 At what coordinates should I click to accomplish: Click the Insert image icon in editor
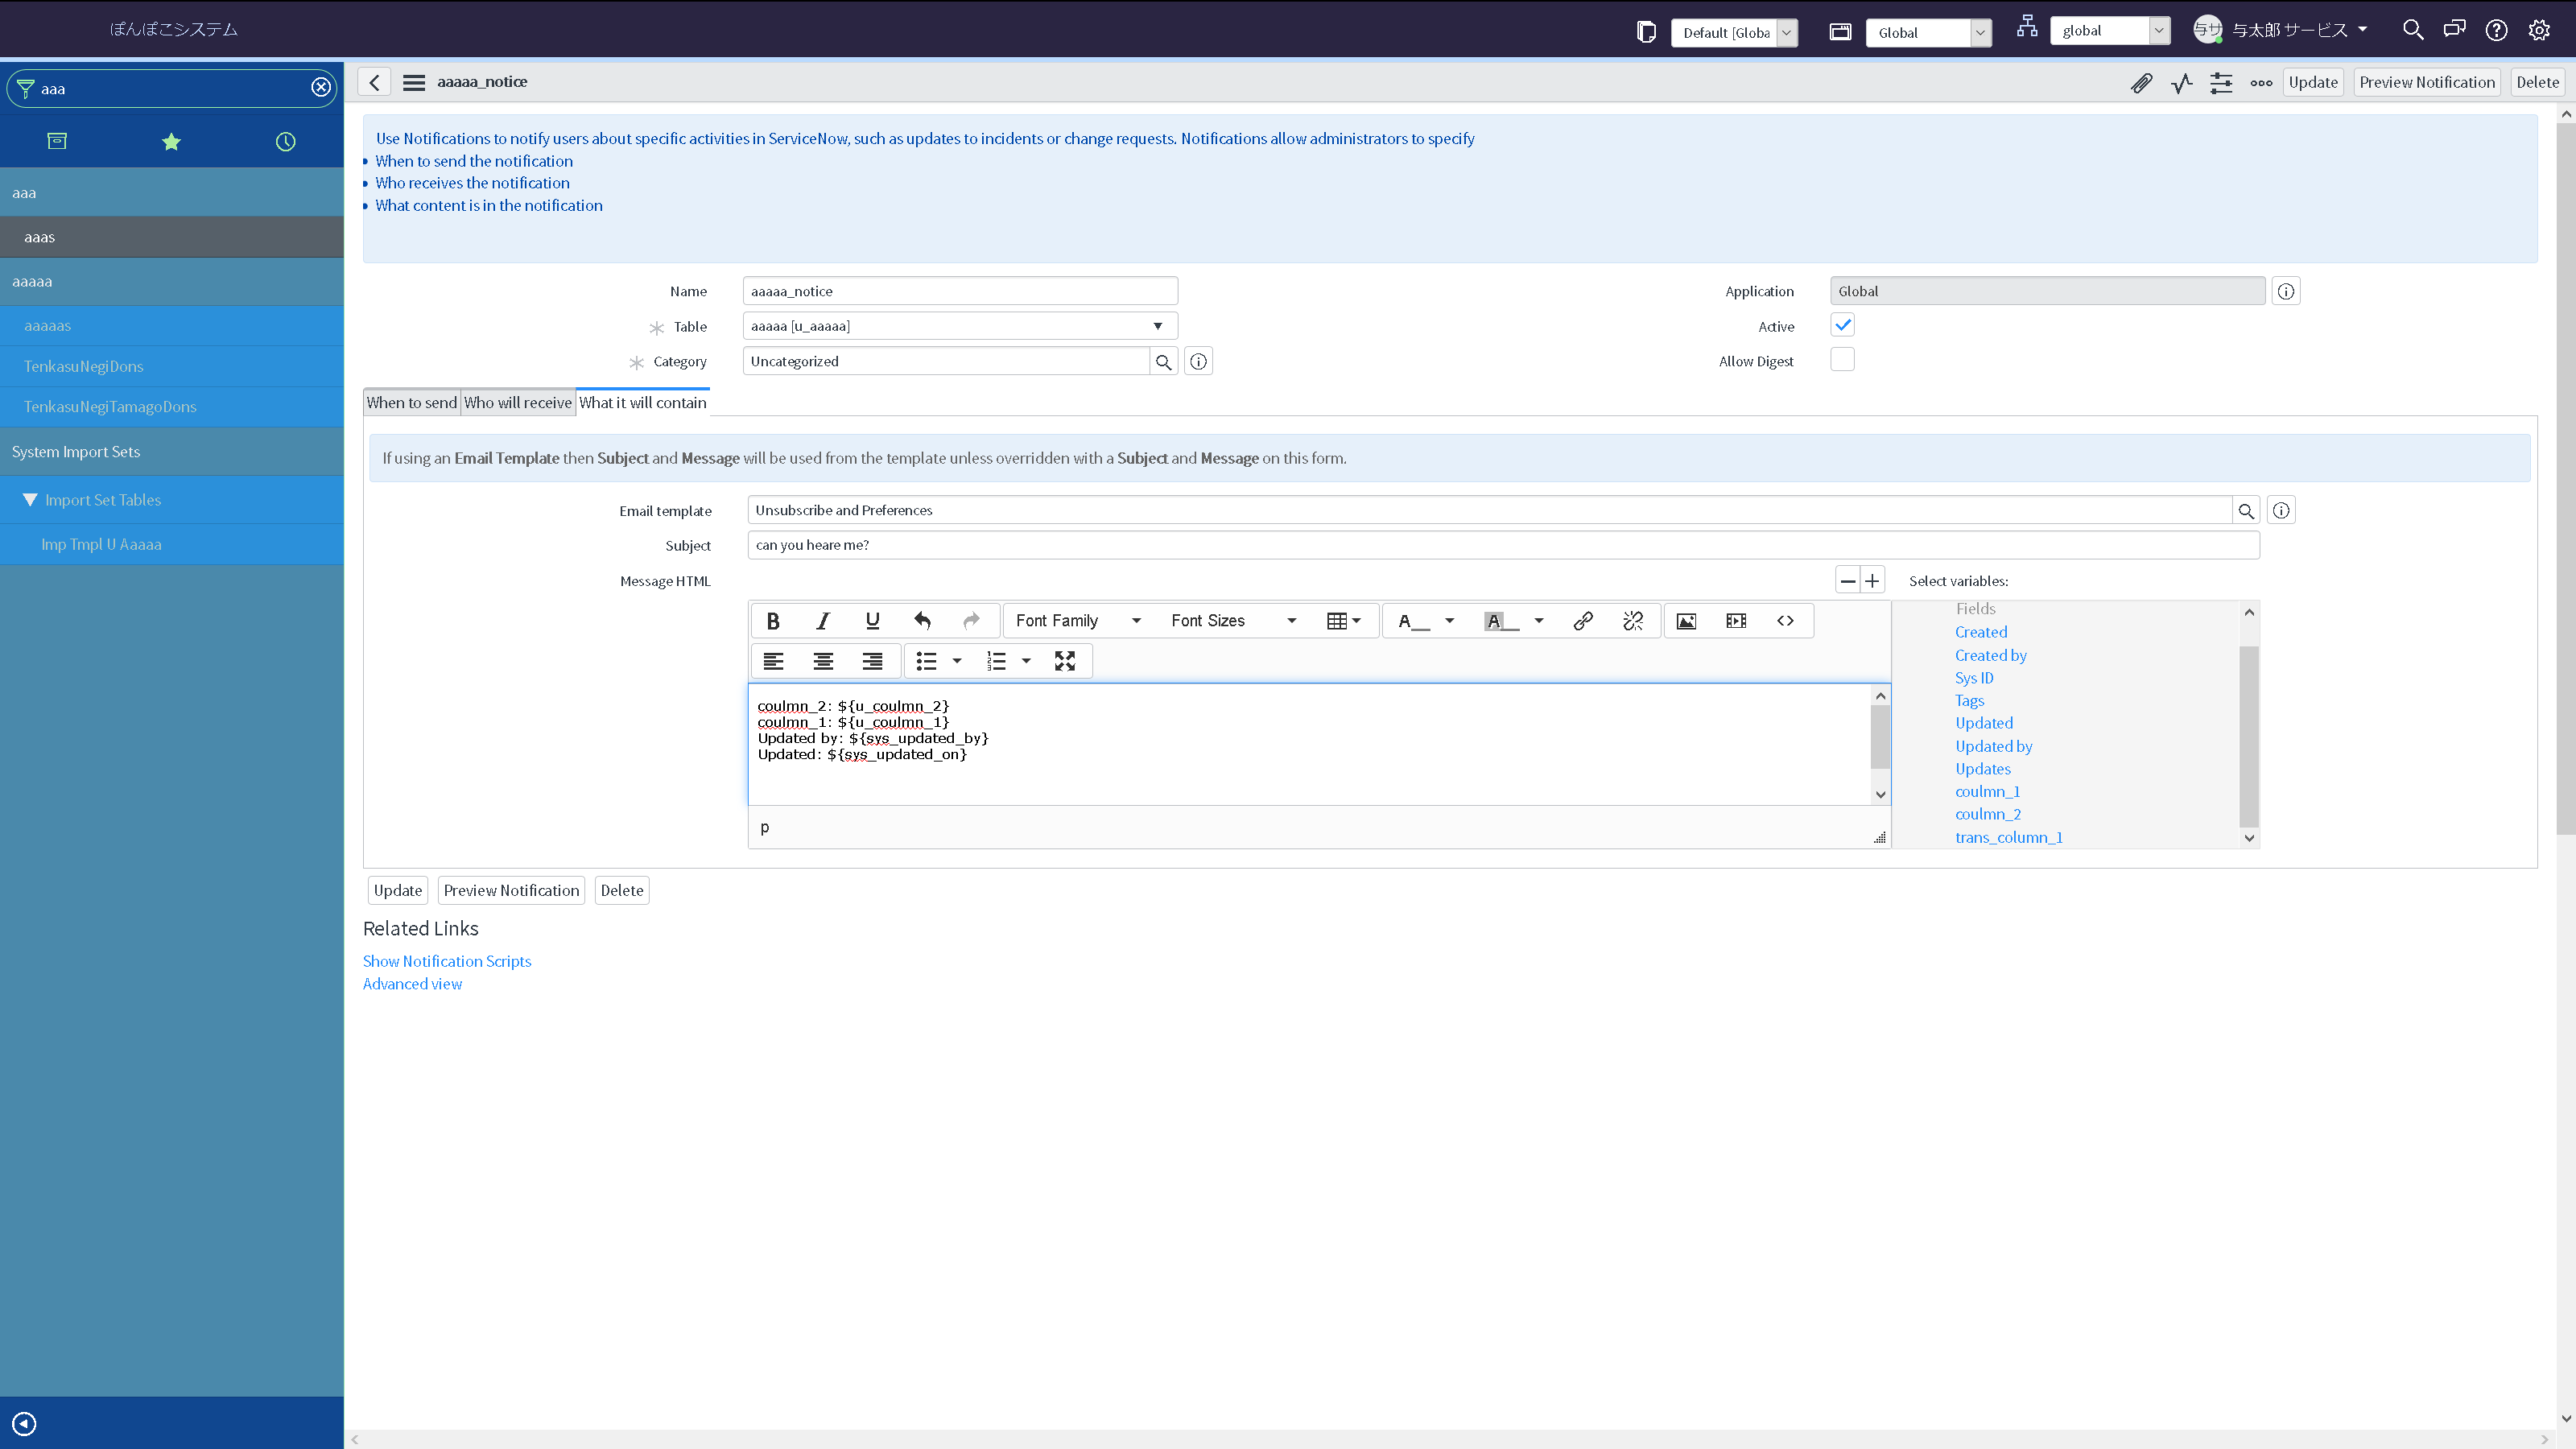pyautogui.click(x=1686, y=621)
